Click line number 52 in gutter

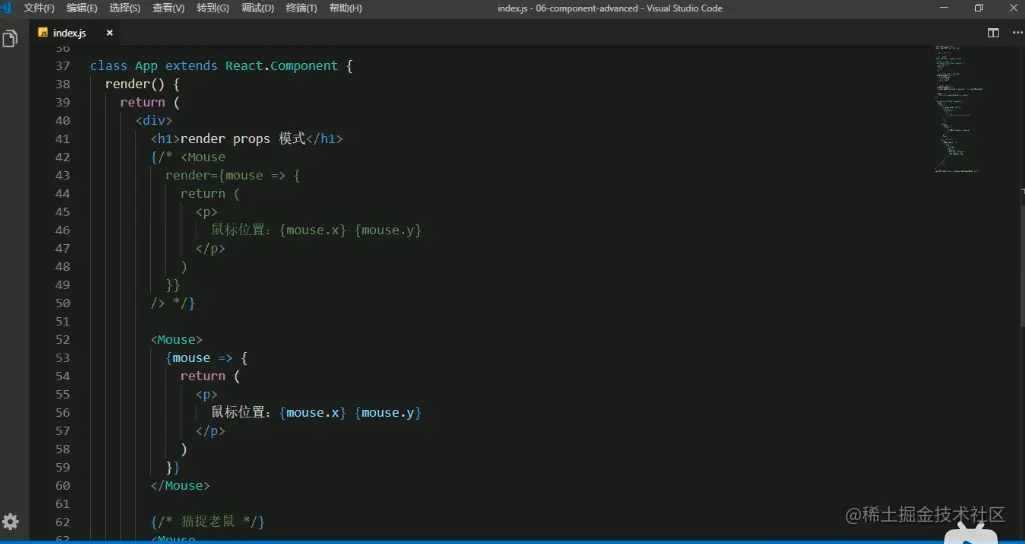coord(63,339)
